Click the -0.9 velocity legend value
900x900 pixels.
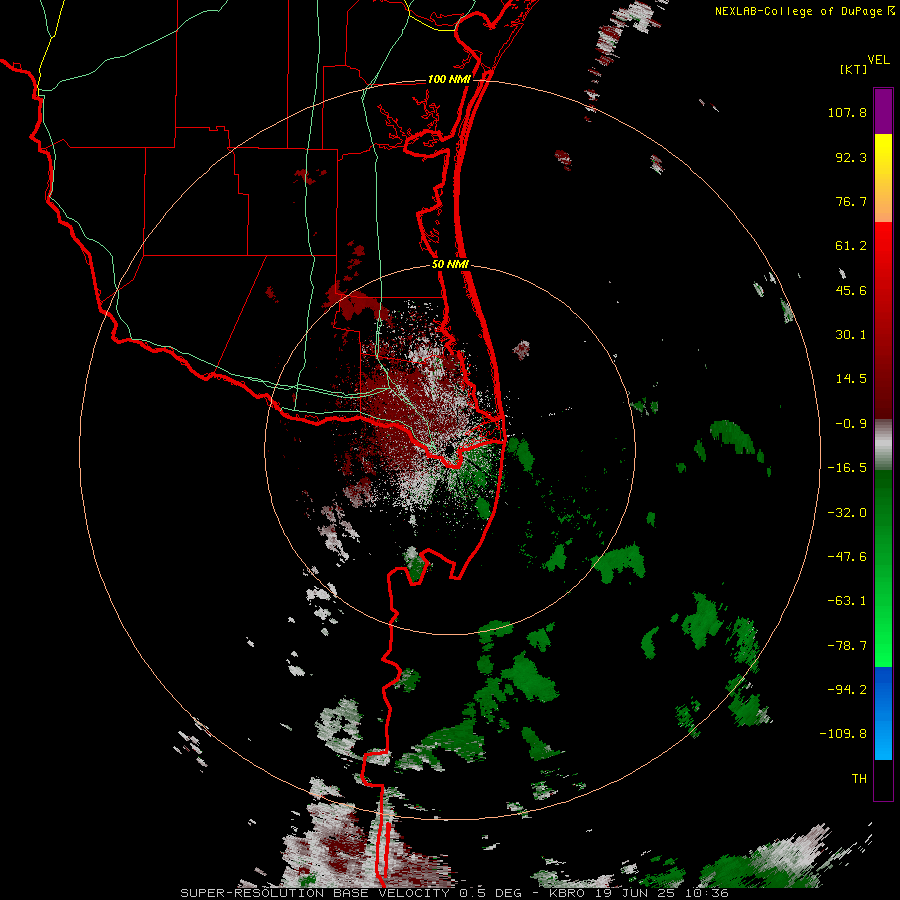(x=851, y=424)
